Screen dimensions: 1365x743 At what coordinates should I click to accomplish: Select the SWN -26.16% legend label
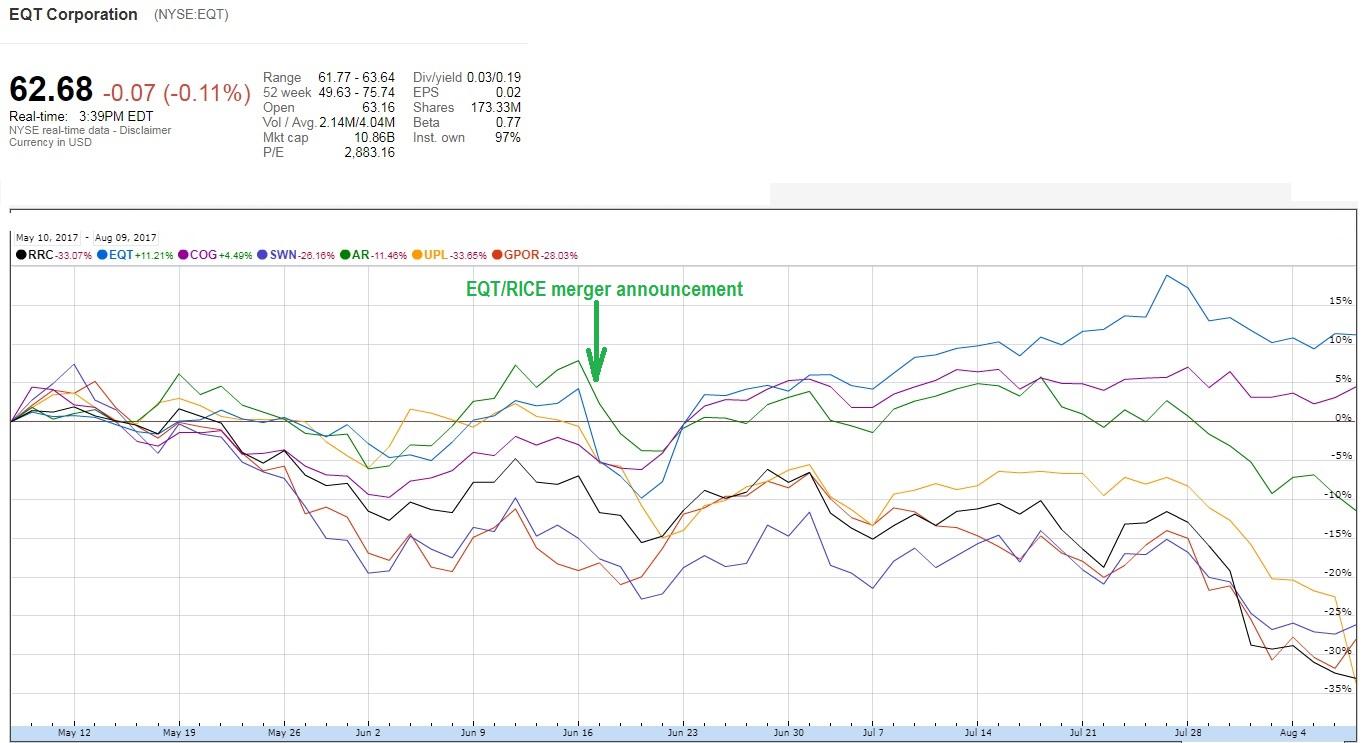pos(302,255)
